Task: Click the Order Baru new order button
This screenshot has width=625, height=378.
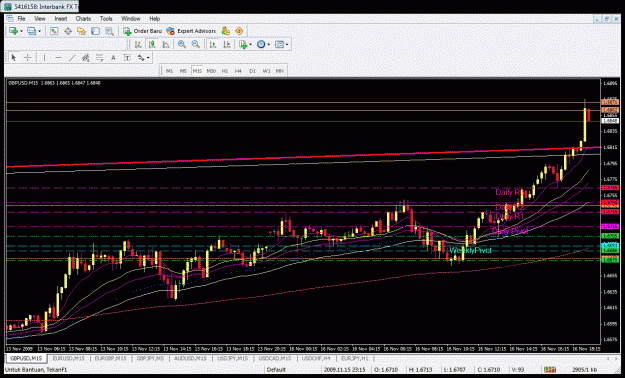Action: pyautogui.click(x=142, y=31)
